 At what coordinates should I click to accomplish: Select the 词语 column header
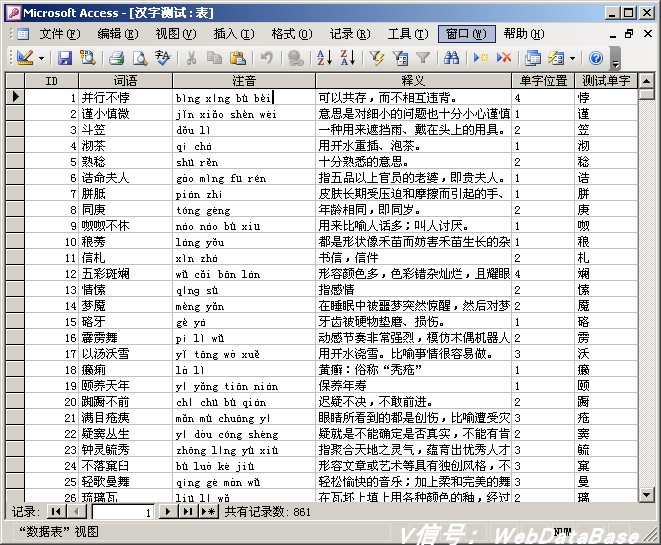coord(125,81)
